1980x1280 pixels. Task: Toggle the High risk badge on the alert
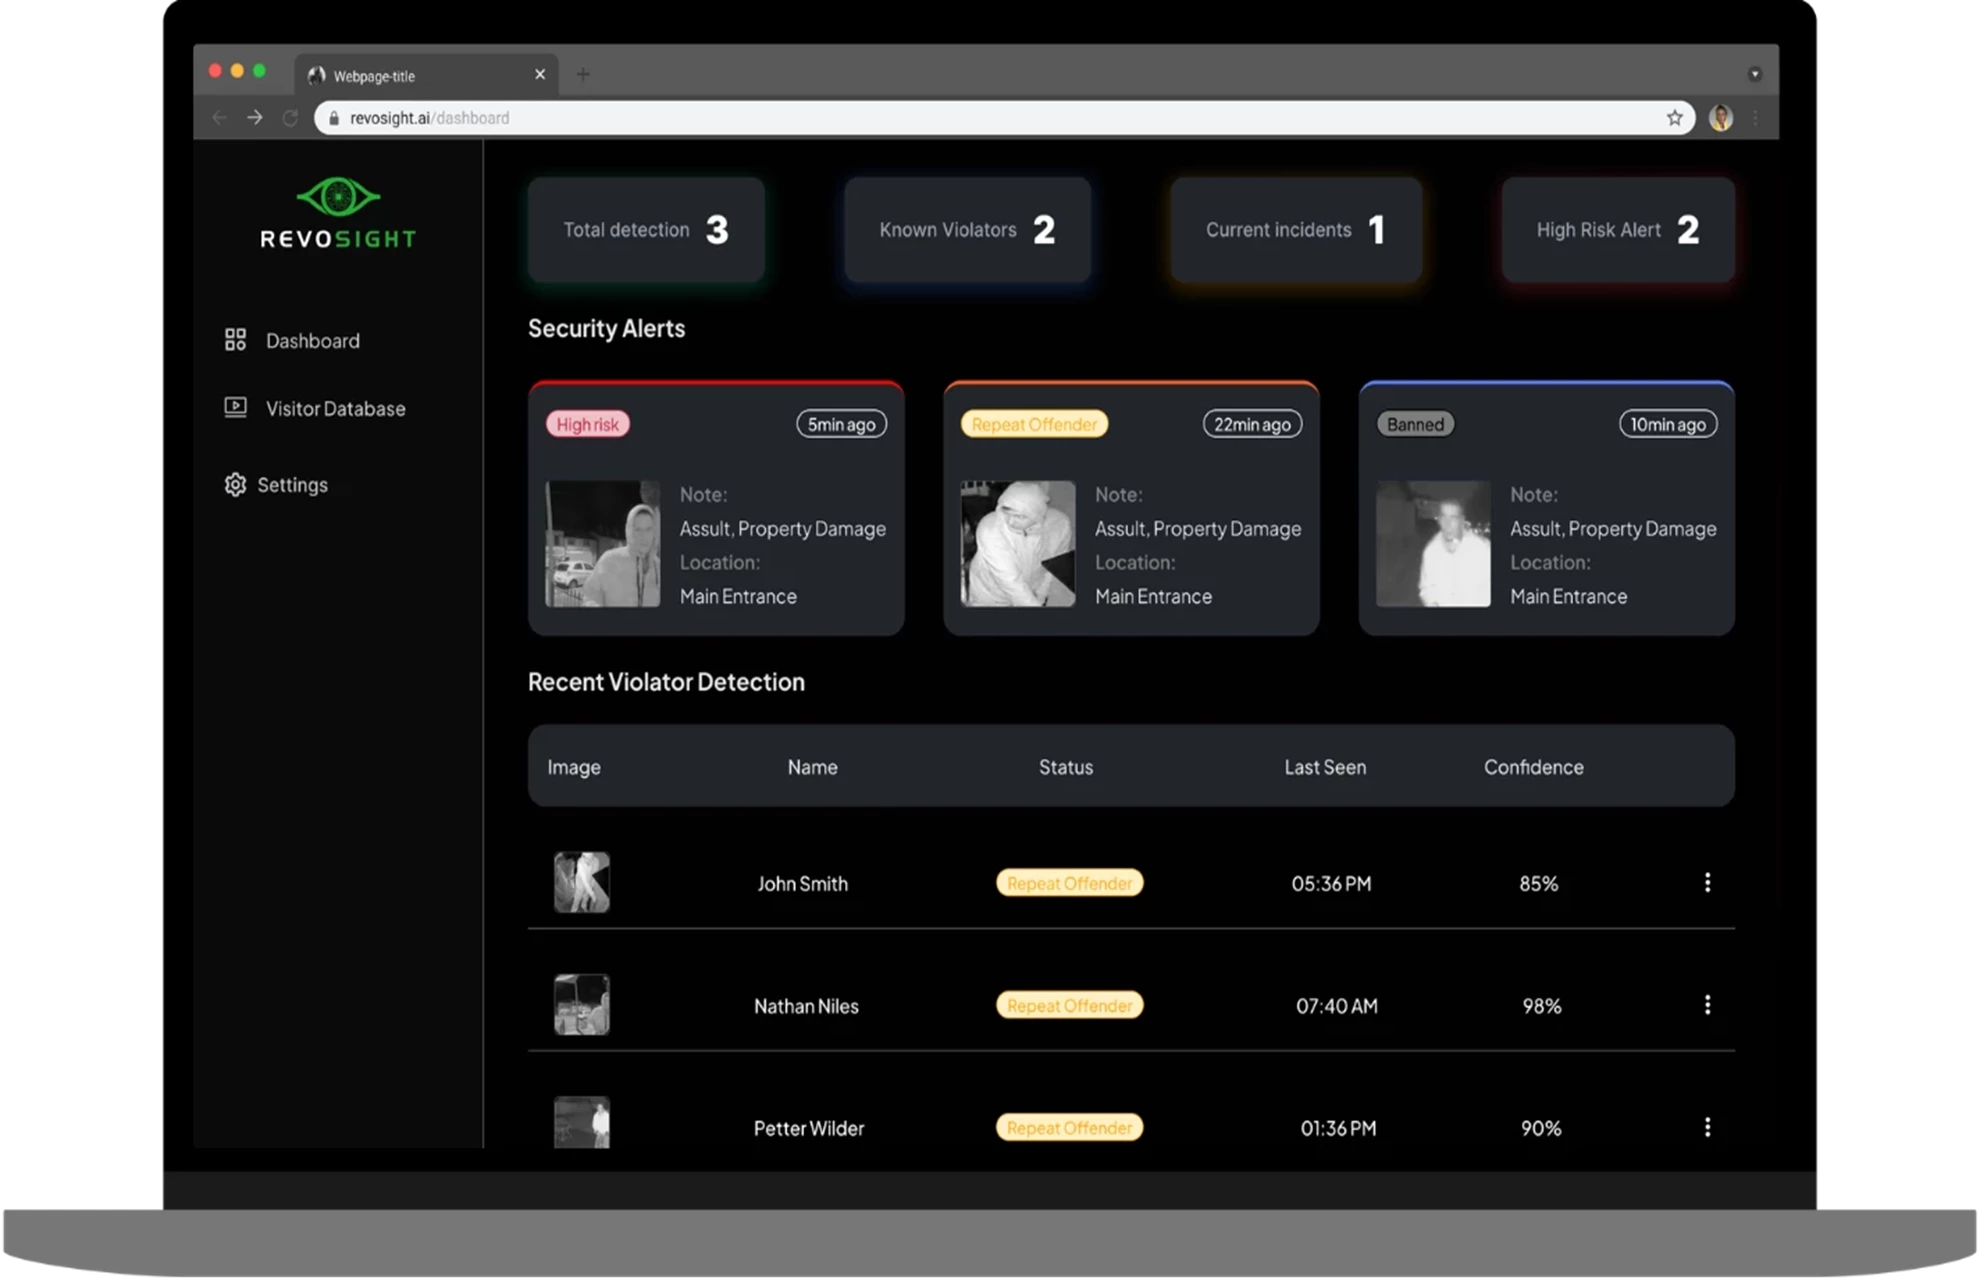(587, 423)
